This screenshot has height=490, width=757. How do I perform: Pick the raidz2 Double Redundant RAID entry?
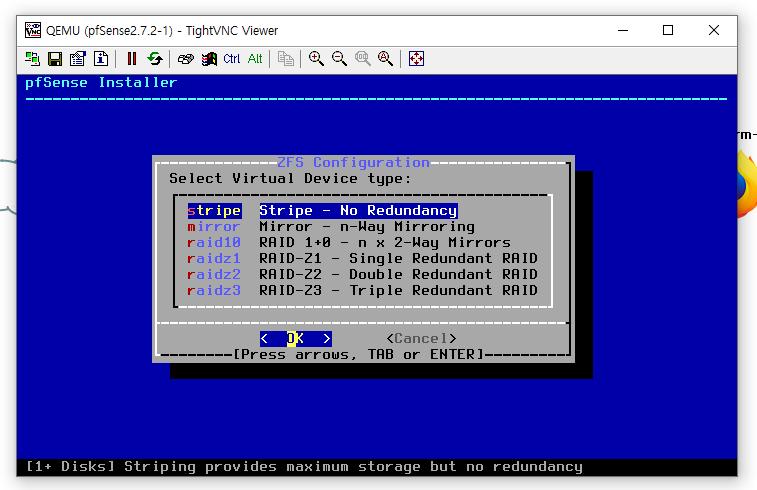[x=363, y=274]
